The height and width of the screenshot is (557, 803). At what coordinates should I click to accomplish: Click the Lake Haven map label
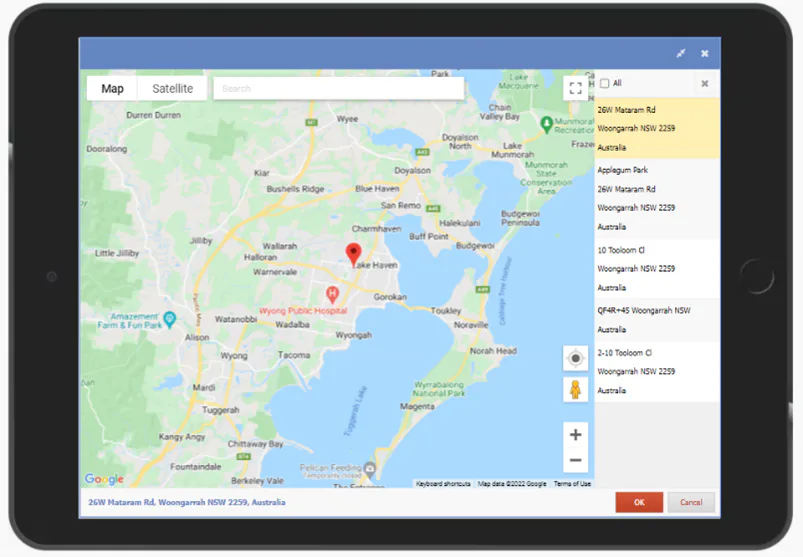(x=375, y=265)
